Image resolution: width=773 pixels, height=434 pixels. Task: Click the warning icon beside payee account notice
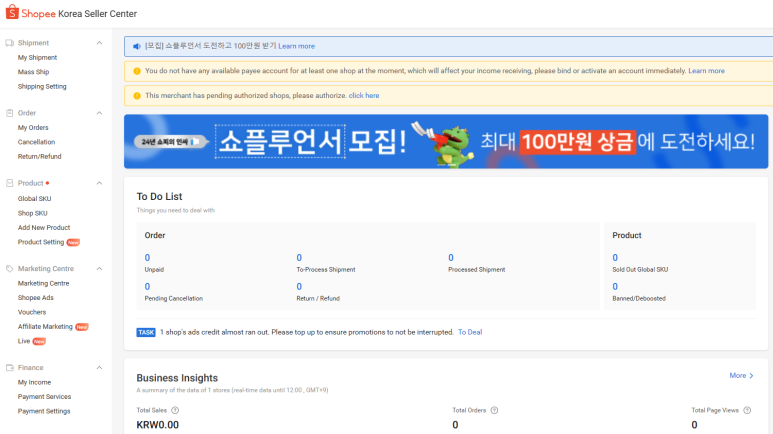pos(137,71)
